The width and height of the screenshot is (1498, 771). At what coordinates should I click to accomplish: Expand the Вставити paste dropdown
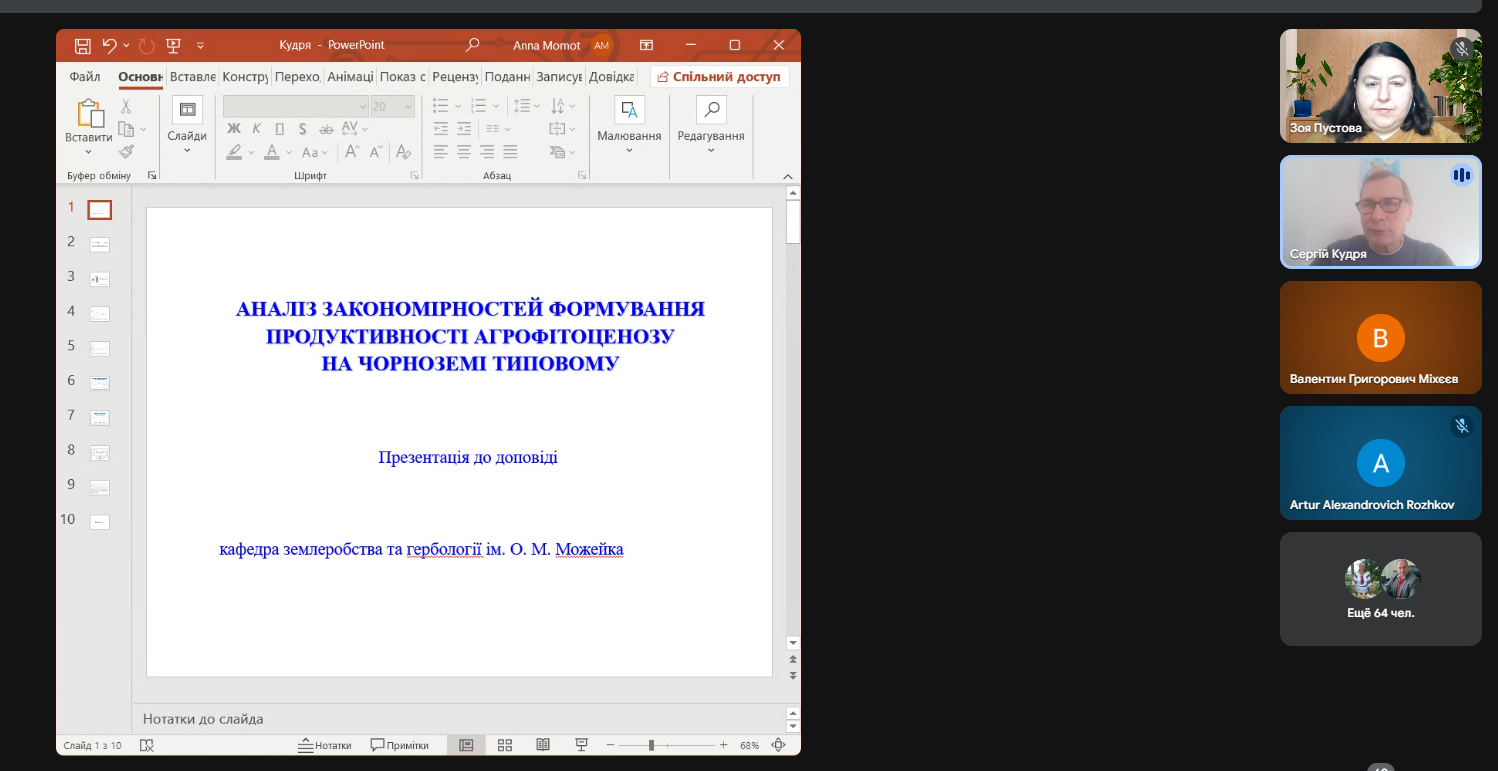[x=88, y=152]
